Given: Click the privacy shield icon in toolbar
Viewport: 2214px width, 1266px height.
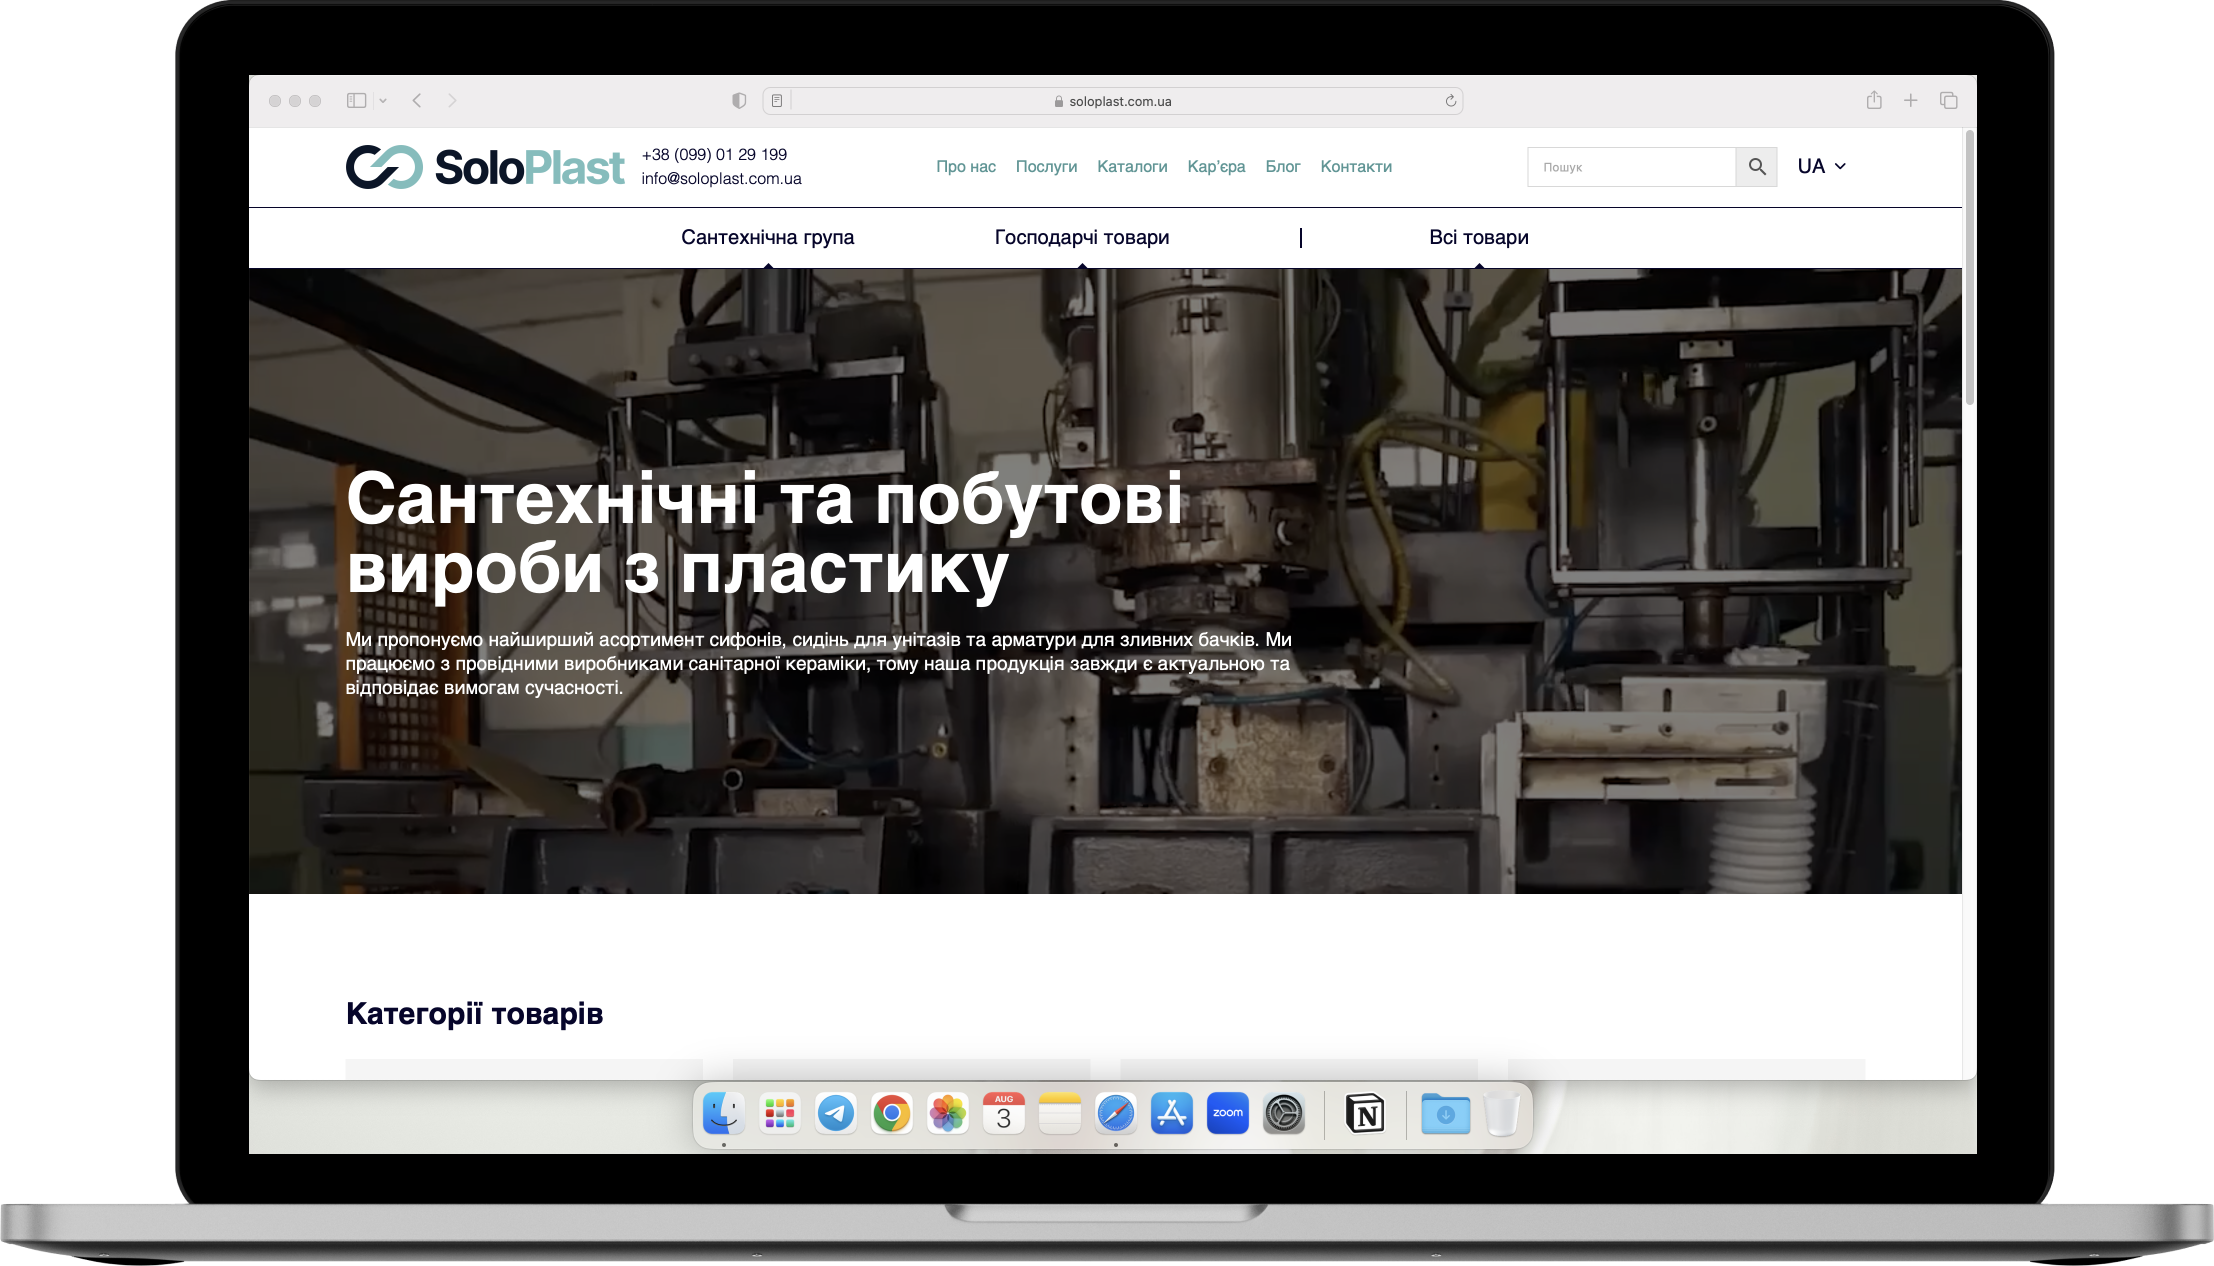Looking at the screenshot, I should (x=739, y=100).
